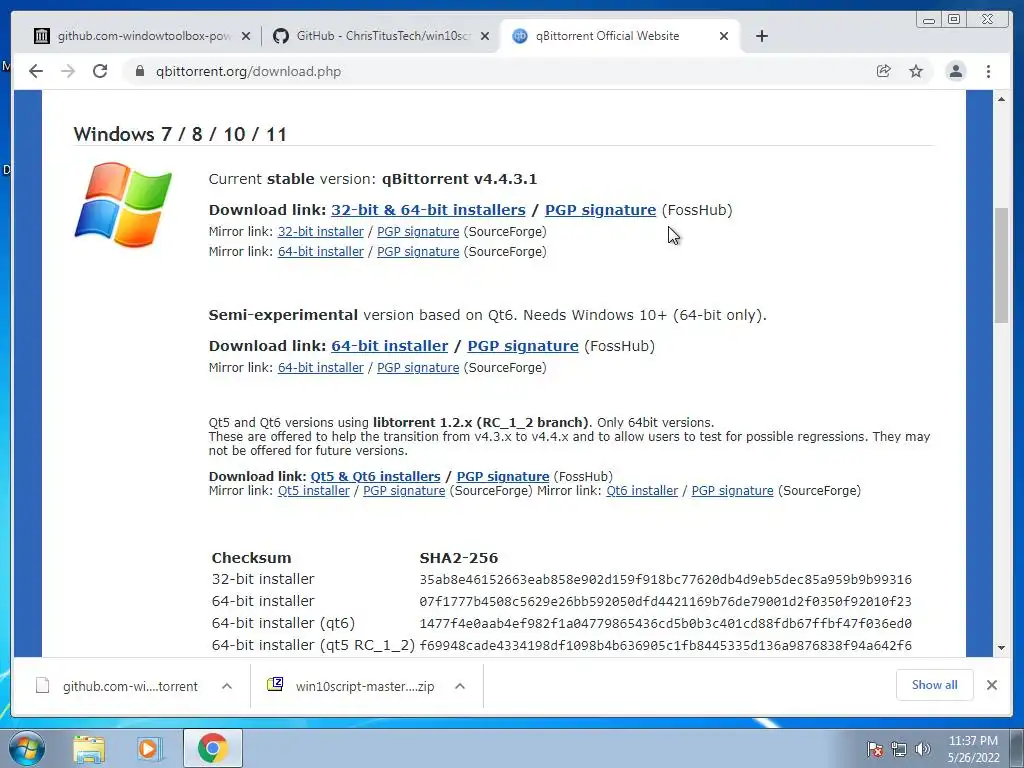Open the Action Center flag tray icon
The height and width of the screenshot is (768, 1024).
click(x=875, y=749)
